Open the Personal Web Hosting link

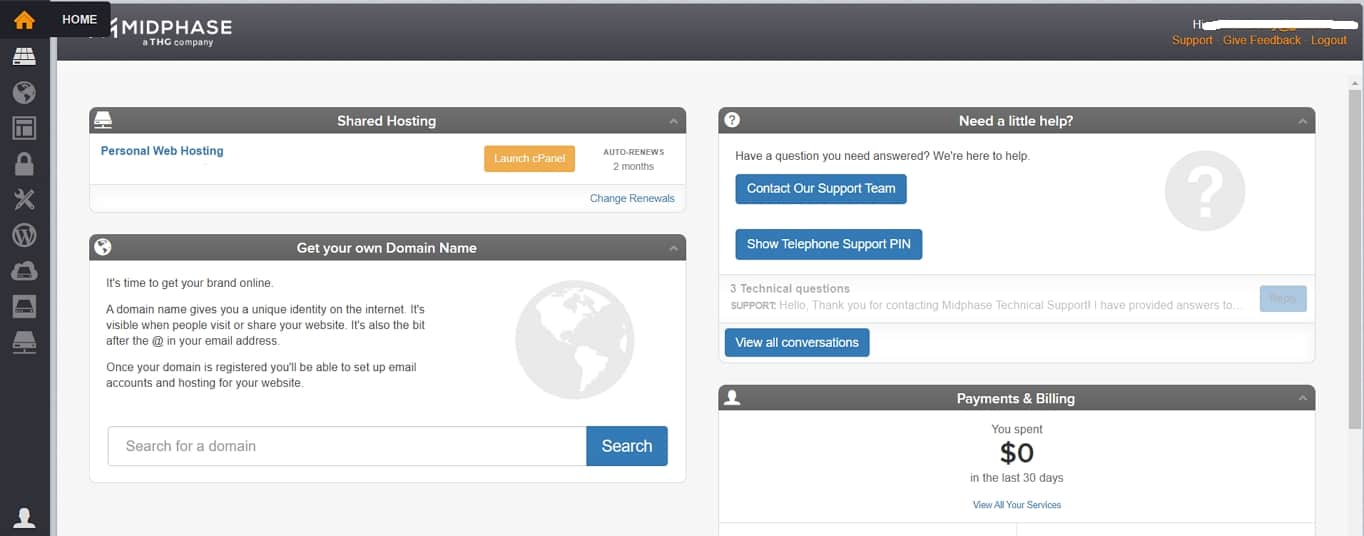(x=162, y=151)
